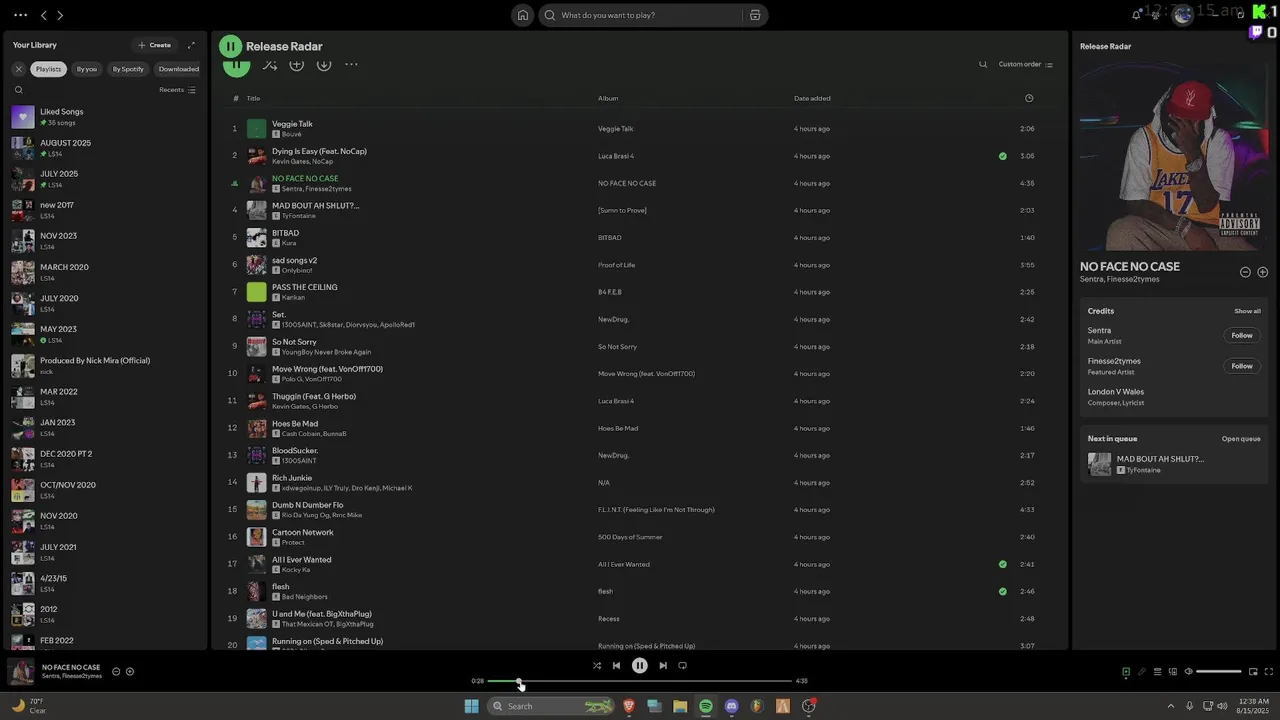Clear the Playlists library filter
Image resolution: width=1280 pixels, height=720 pixels.
(18, 69)
